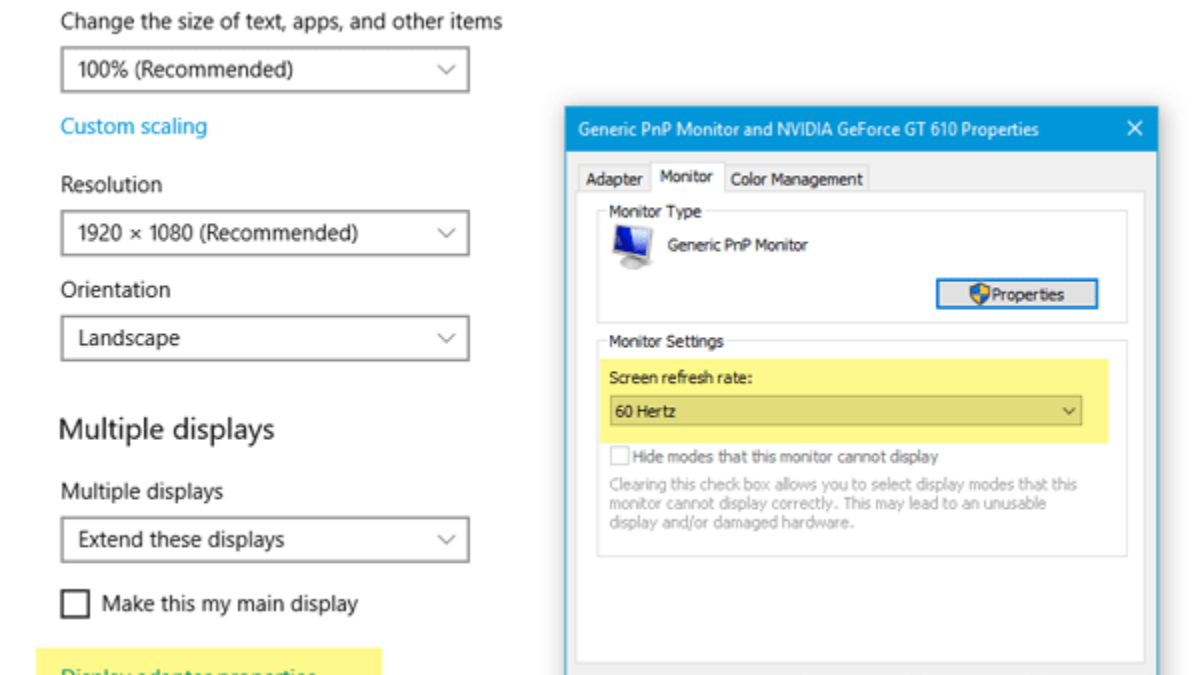Open the 60 Hertz refresh rate dropdown
Image resolution: width=1200 pixels, height=675 pixels.
(845, 411)
